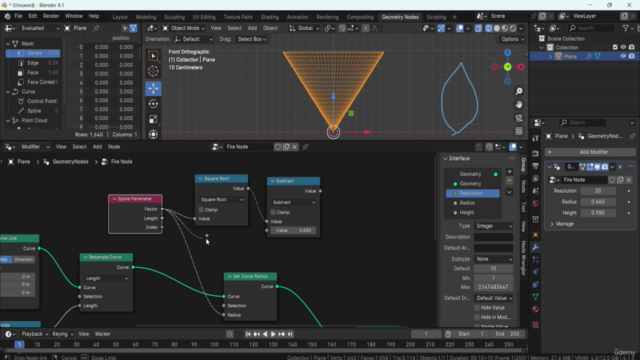The width and height of the screenshot is (640, 360).
Task: Activate the Rotate tool in viewport
Action: pyautogui.click(x=153, y=104)
